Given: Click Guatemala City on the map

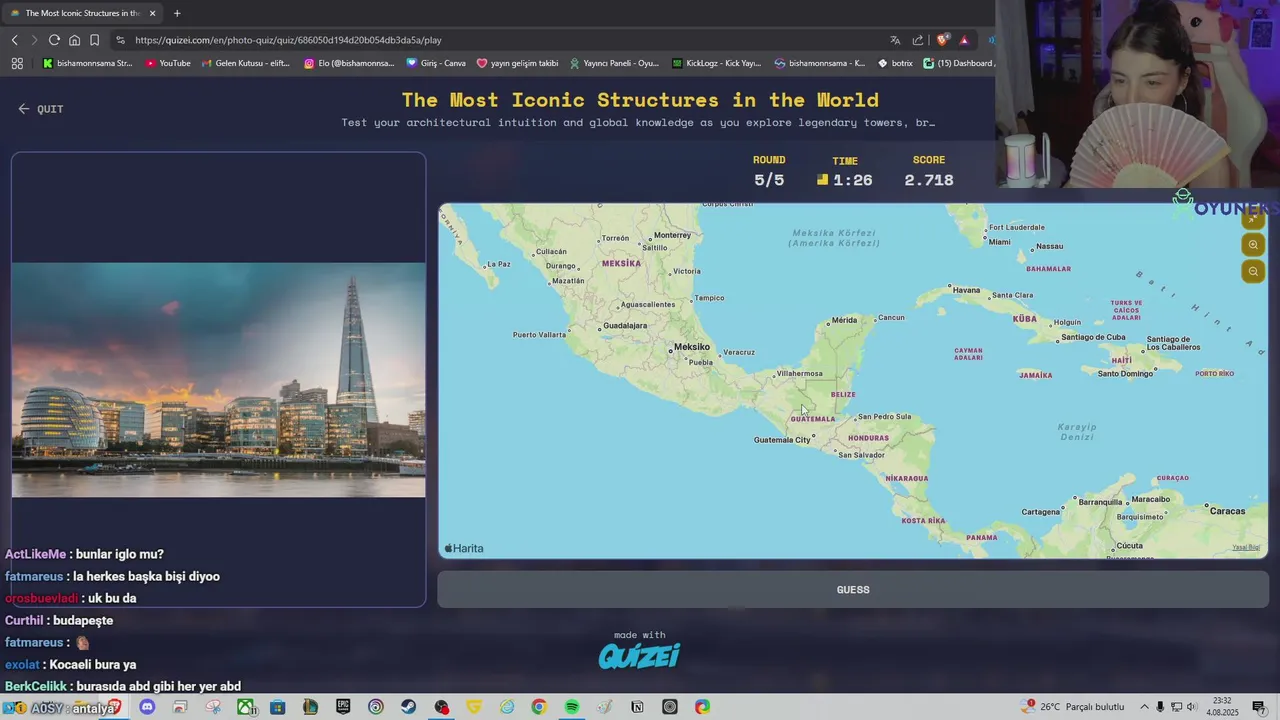Looking at the screenshot, I should 783,440.
